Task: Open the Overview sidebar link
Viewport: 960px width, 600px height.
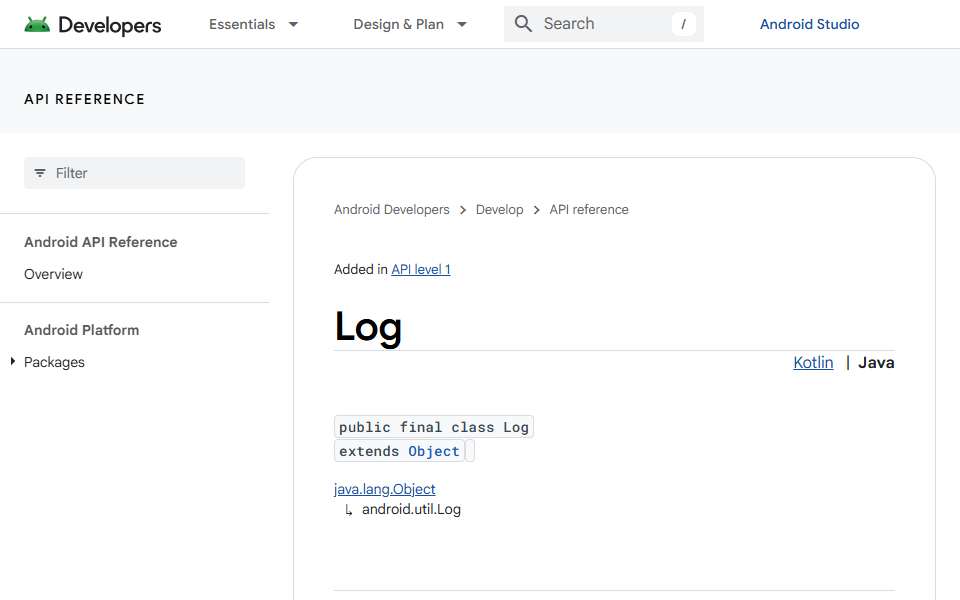Action: click(53, 274)
